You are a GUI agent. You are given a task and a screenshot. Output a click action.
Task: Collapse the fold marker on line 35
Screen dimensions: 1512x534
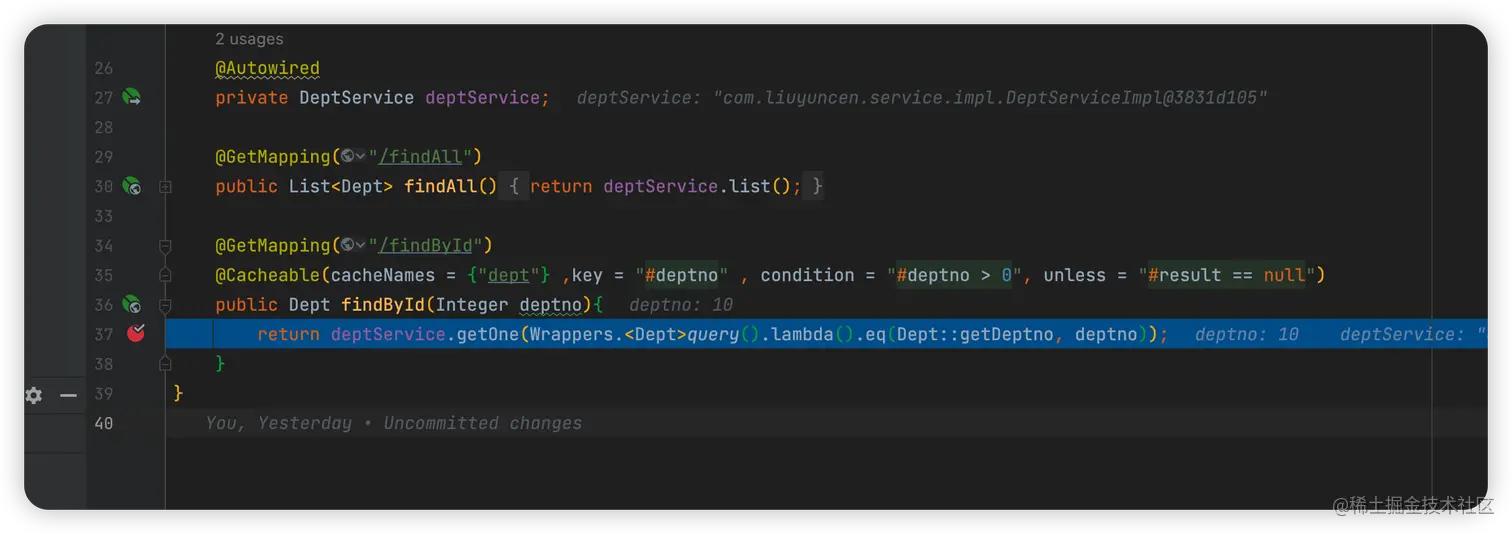[165, 275]
